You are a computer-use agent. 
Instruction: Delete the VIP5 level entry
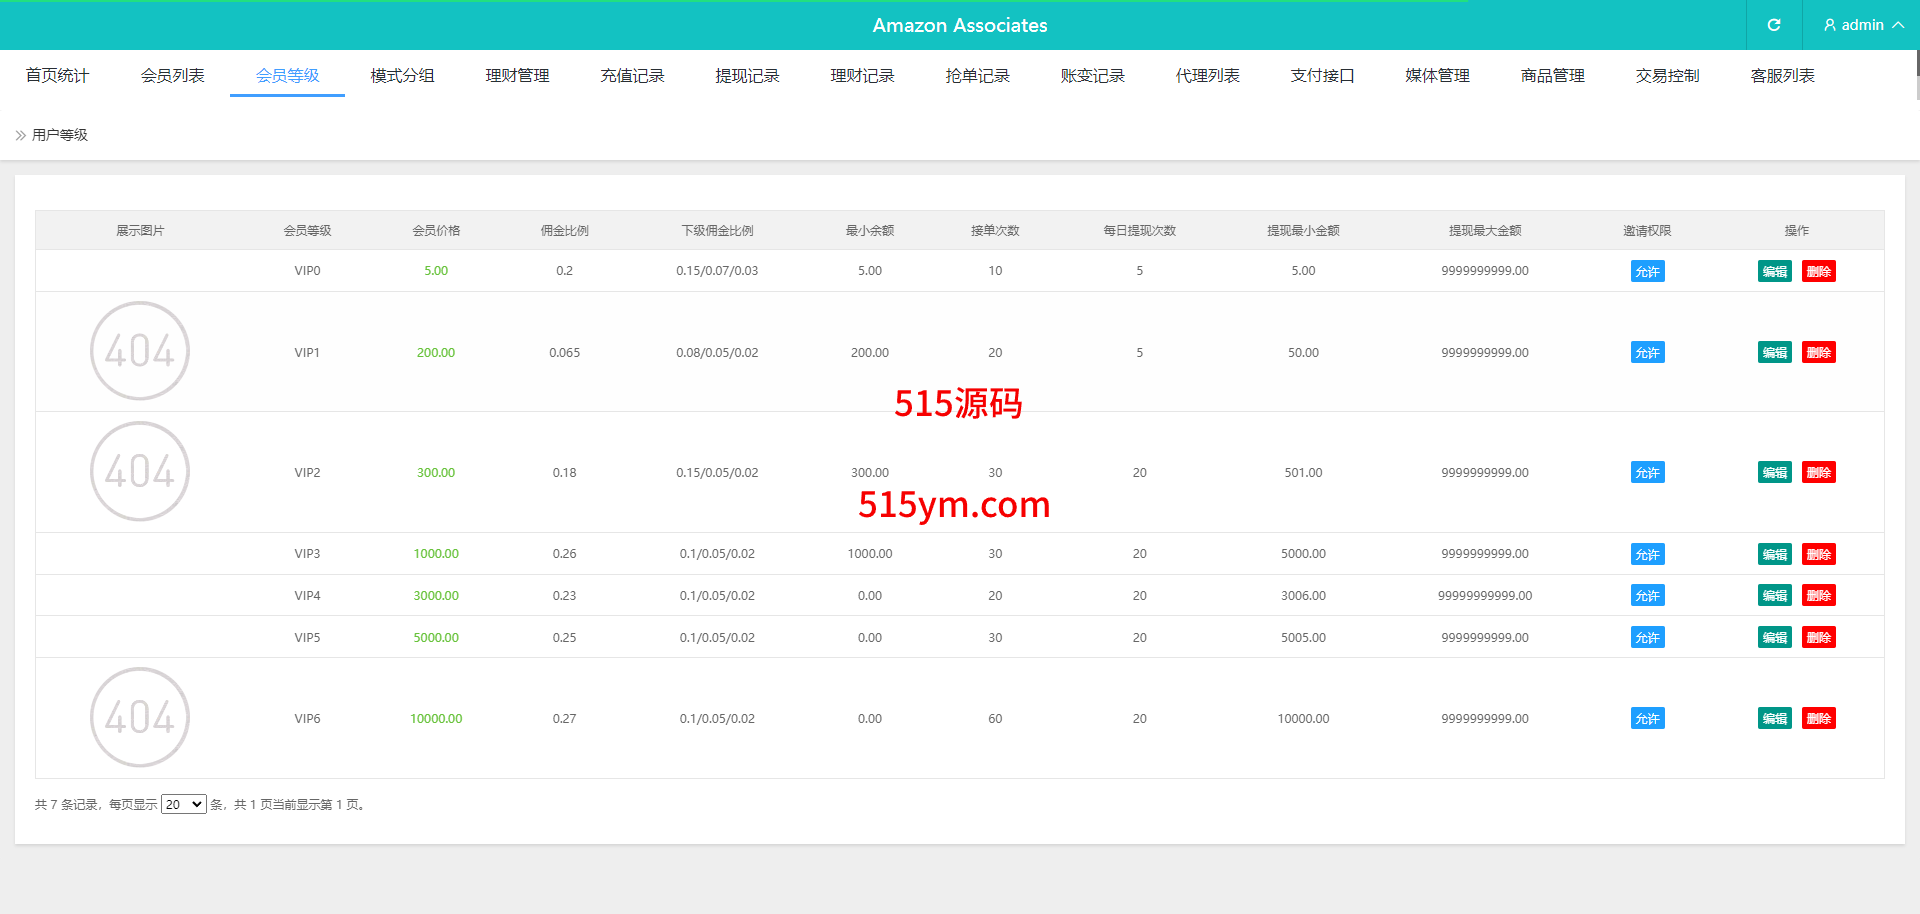(1818, 638)
